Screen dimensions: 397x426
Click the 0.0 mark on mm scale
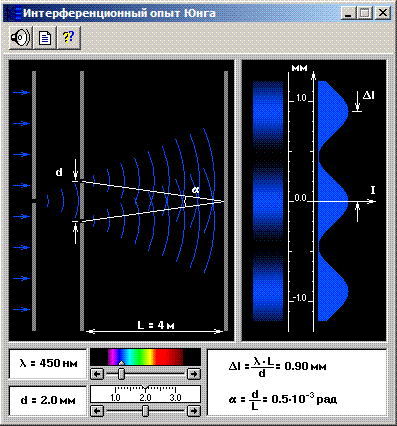(x=300, y=198)
